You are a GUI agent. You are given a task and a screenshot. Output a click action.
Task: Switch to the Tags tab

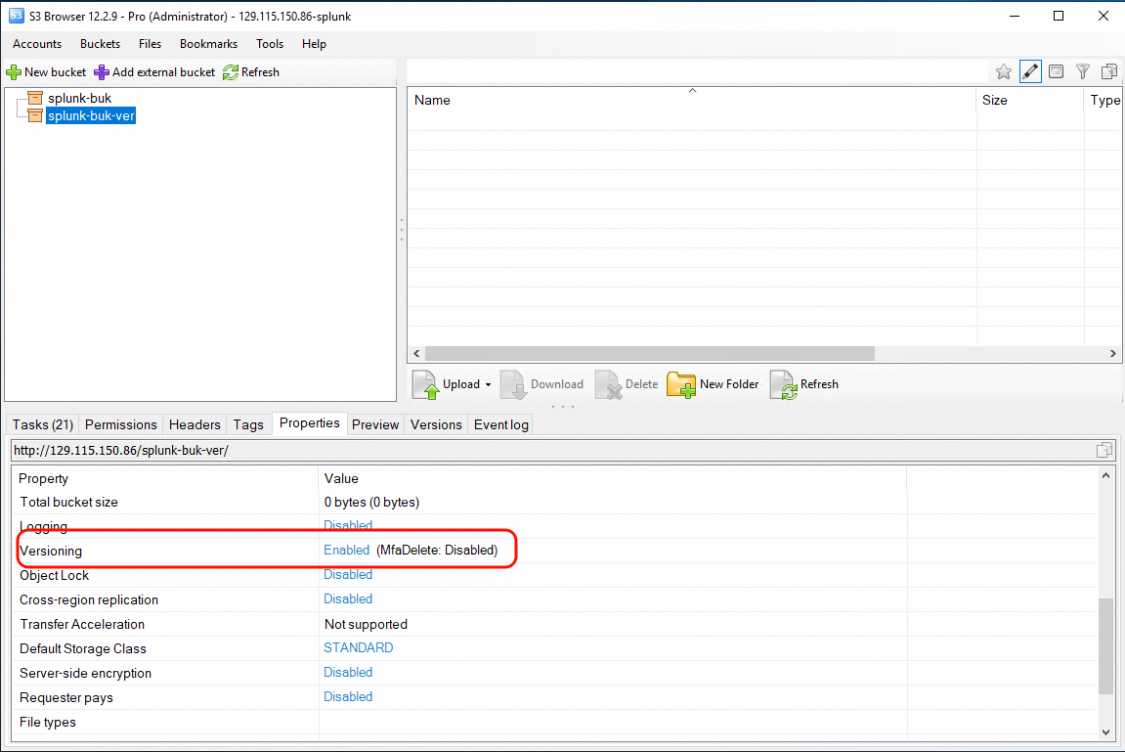click(248, 425)
